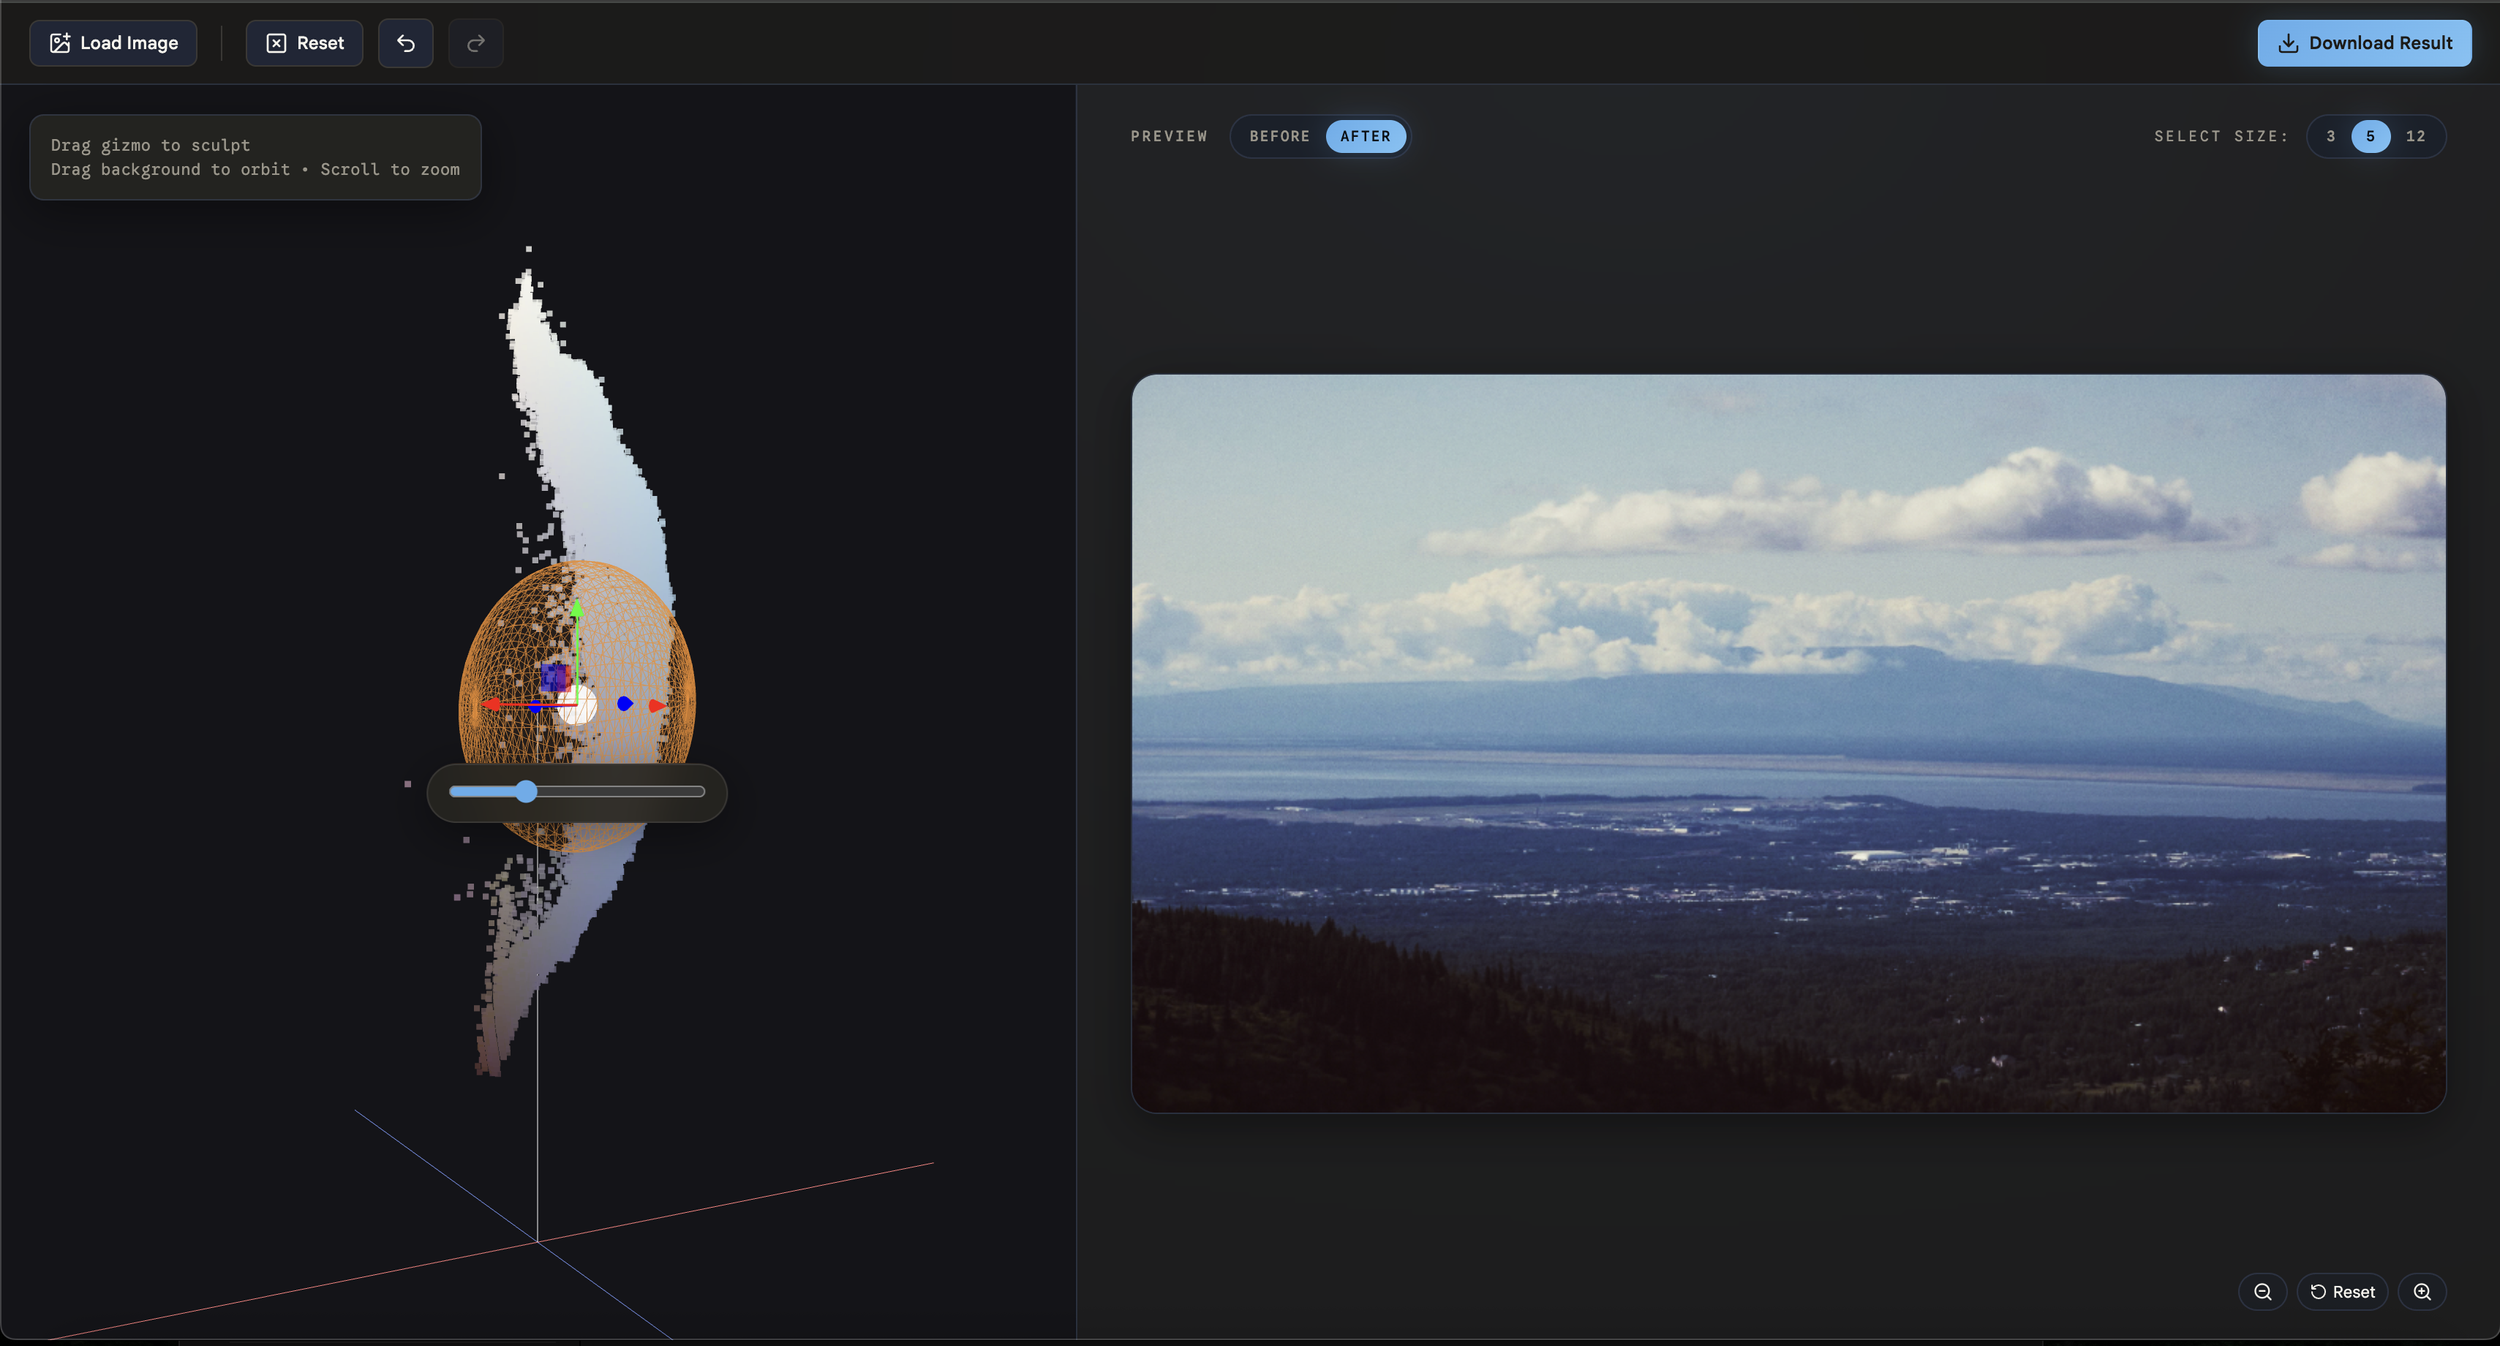2500x1346 pixels.
Task: Click the blue Z-axis gizmo handle
Action: [625, 704]
